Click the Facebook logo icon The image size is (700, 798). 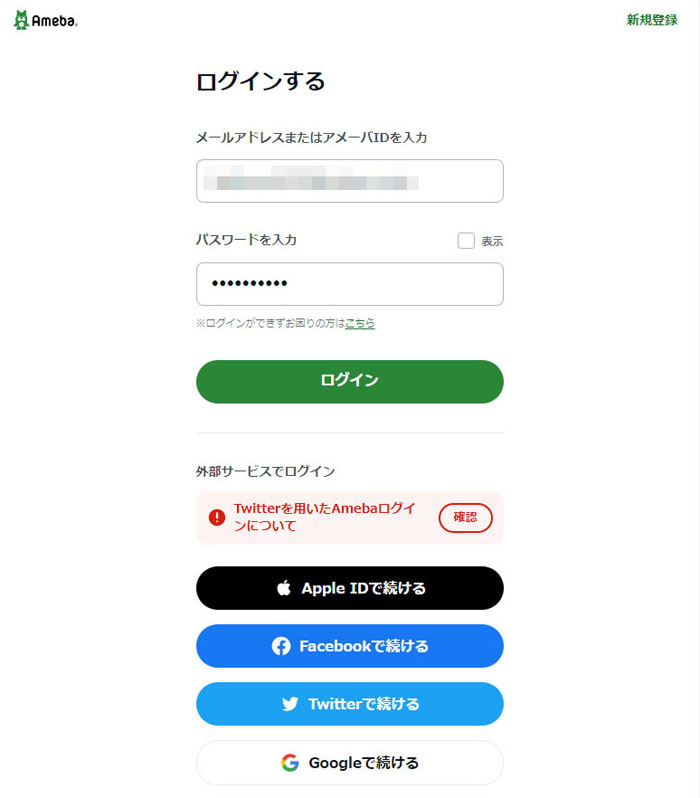pos(281,646)
